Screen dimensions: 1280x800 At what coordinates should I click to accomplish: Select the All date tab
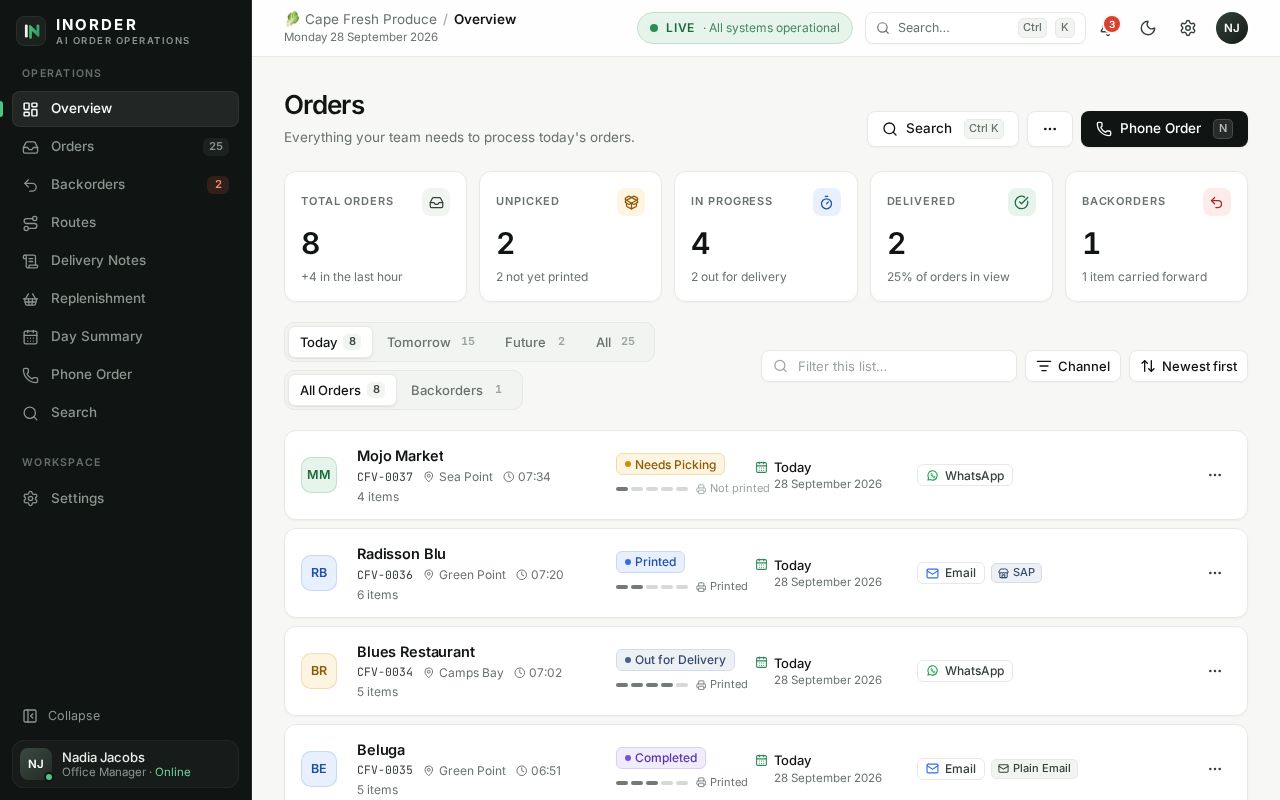pyautogui.click(x=616, y=342)
